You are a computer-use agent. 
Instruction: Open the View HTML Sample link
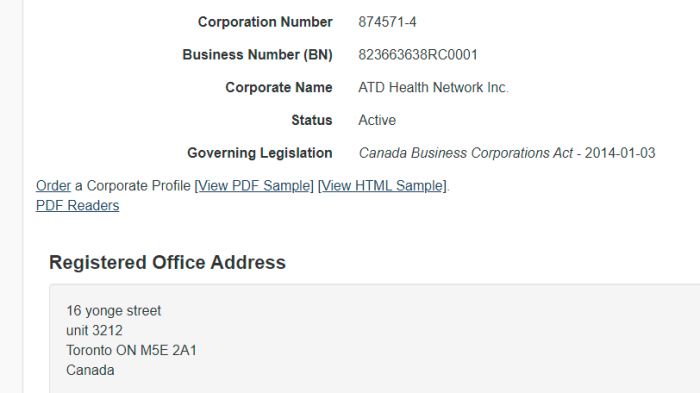pos(382,186)
